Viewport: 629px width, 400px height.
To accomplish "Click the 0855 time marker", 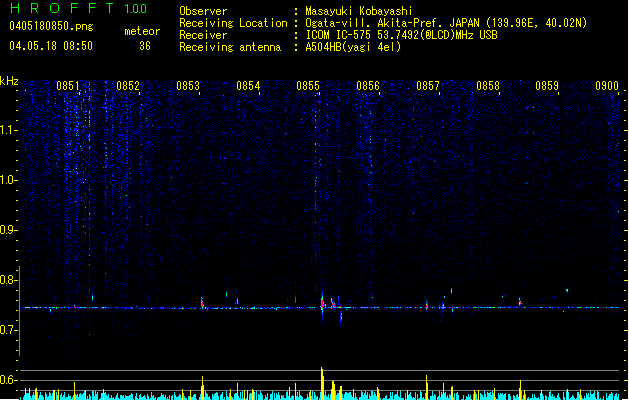I will (308, 86).
